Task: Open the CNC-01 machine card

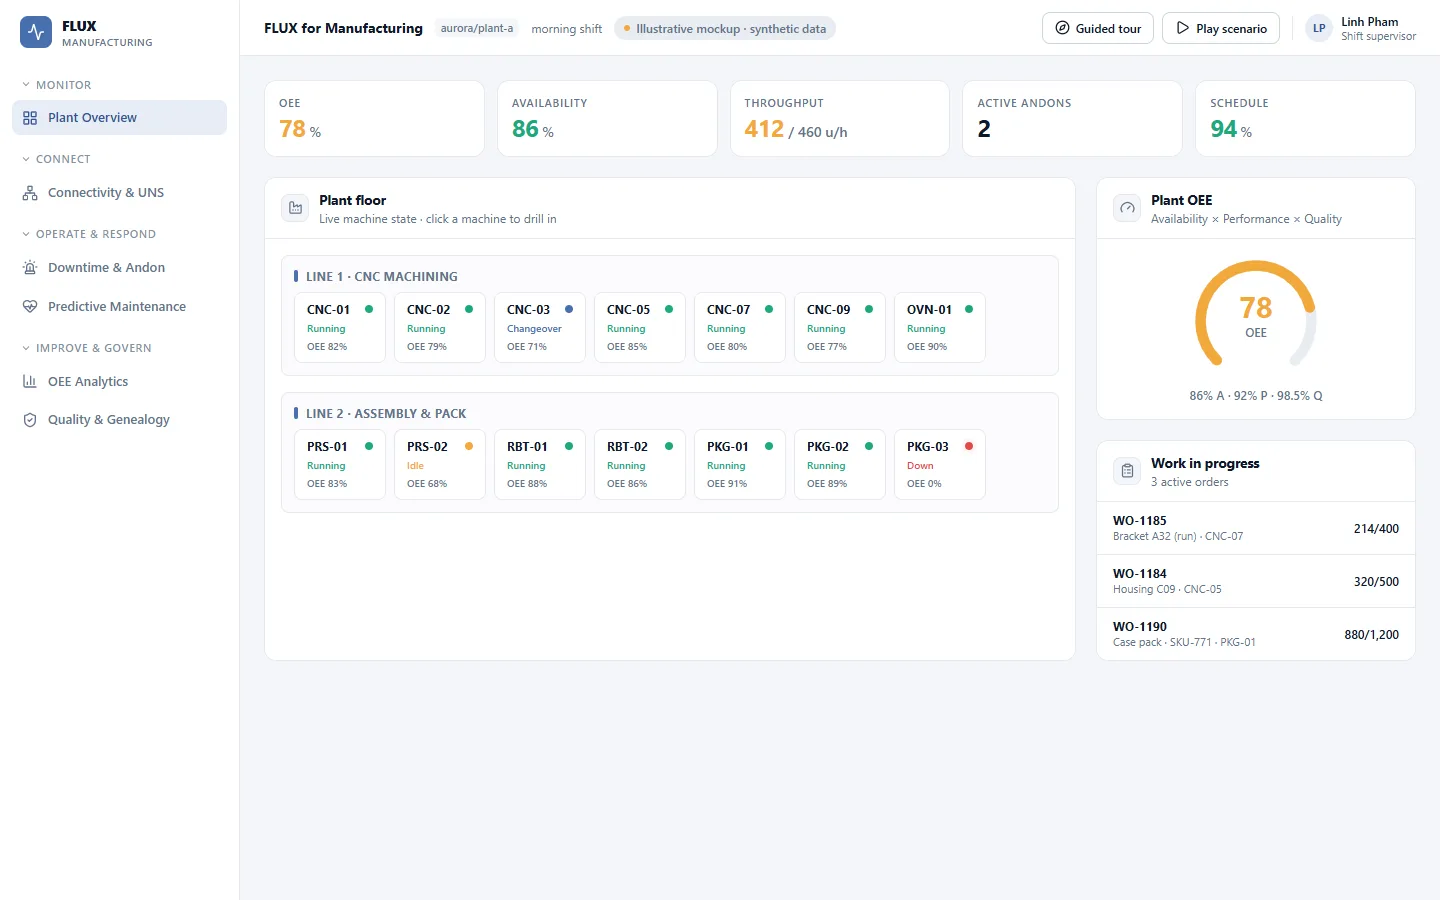Action: (x=340, y=327)
